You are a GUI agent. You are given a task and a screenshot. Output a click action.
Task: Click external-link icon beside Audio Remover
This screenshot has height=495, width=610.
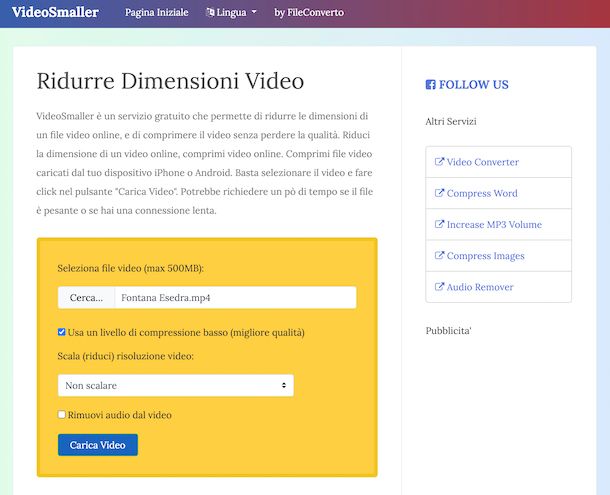pos(439,287)
